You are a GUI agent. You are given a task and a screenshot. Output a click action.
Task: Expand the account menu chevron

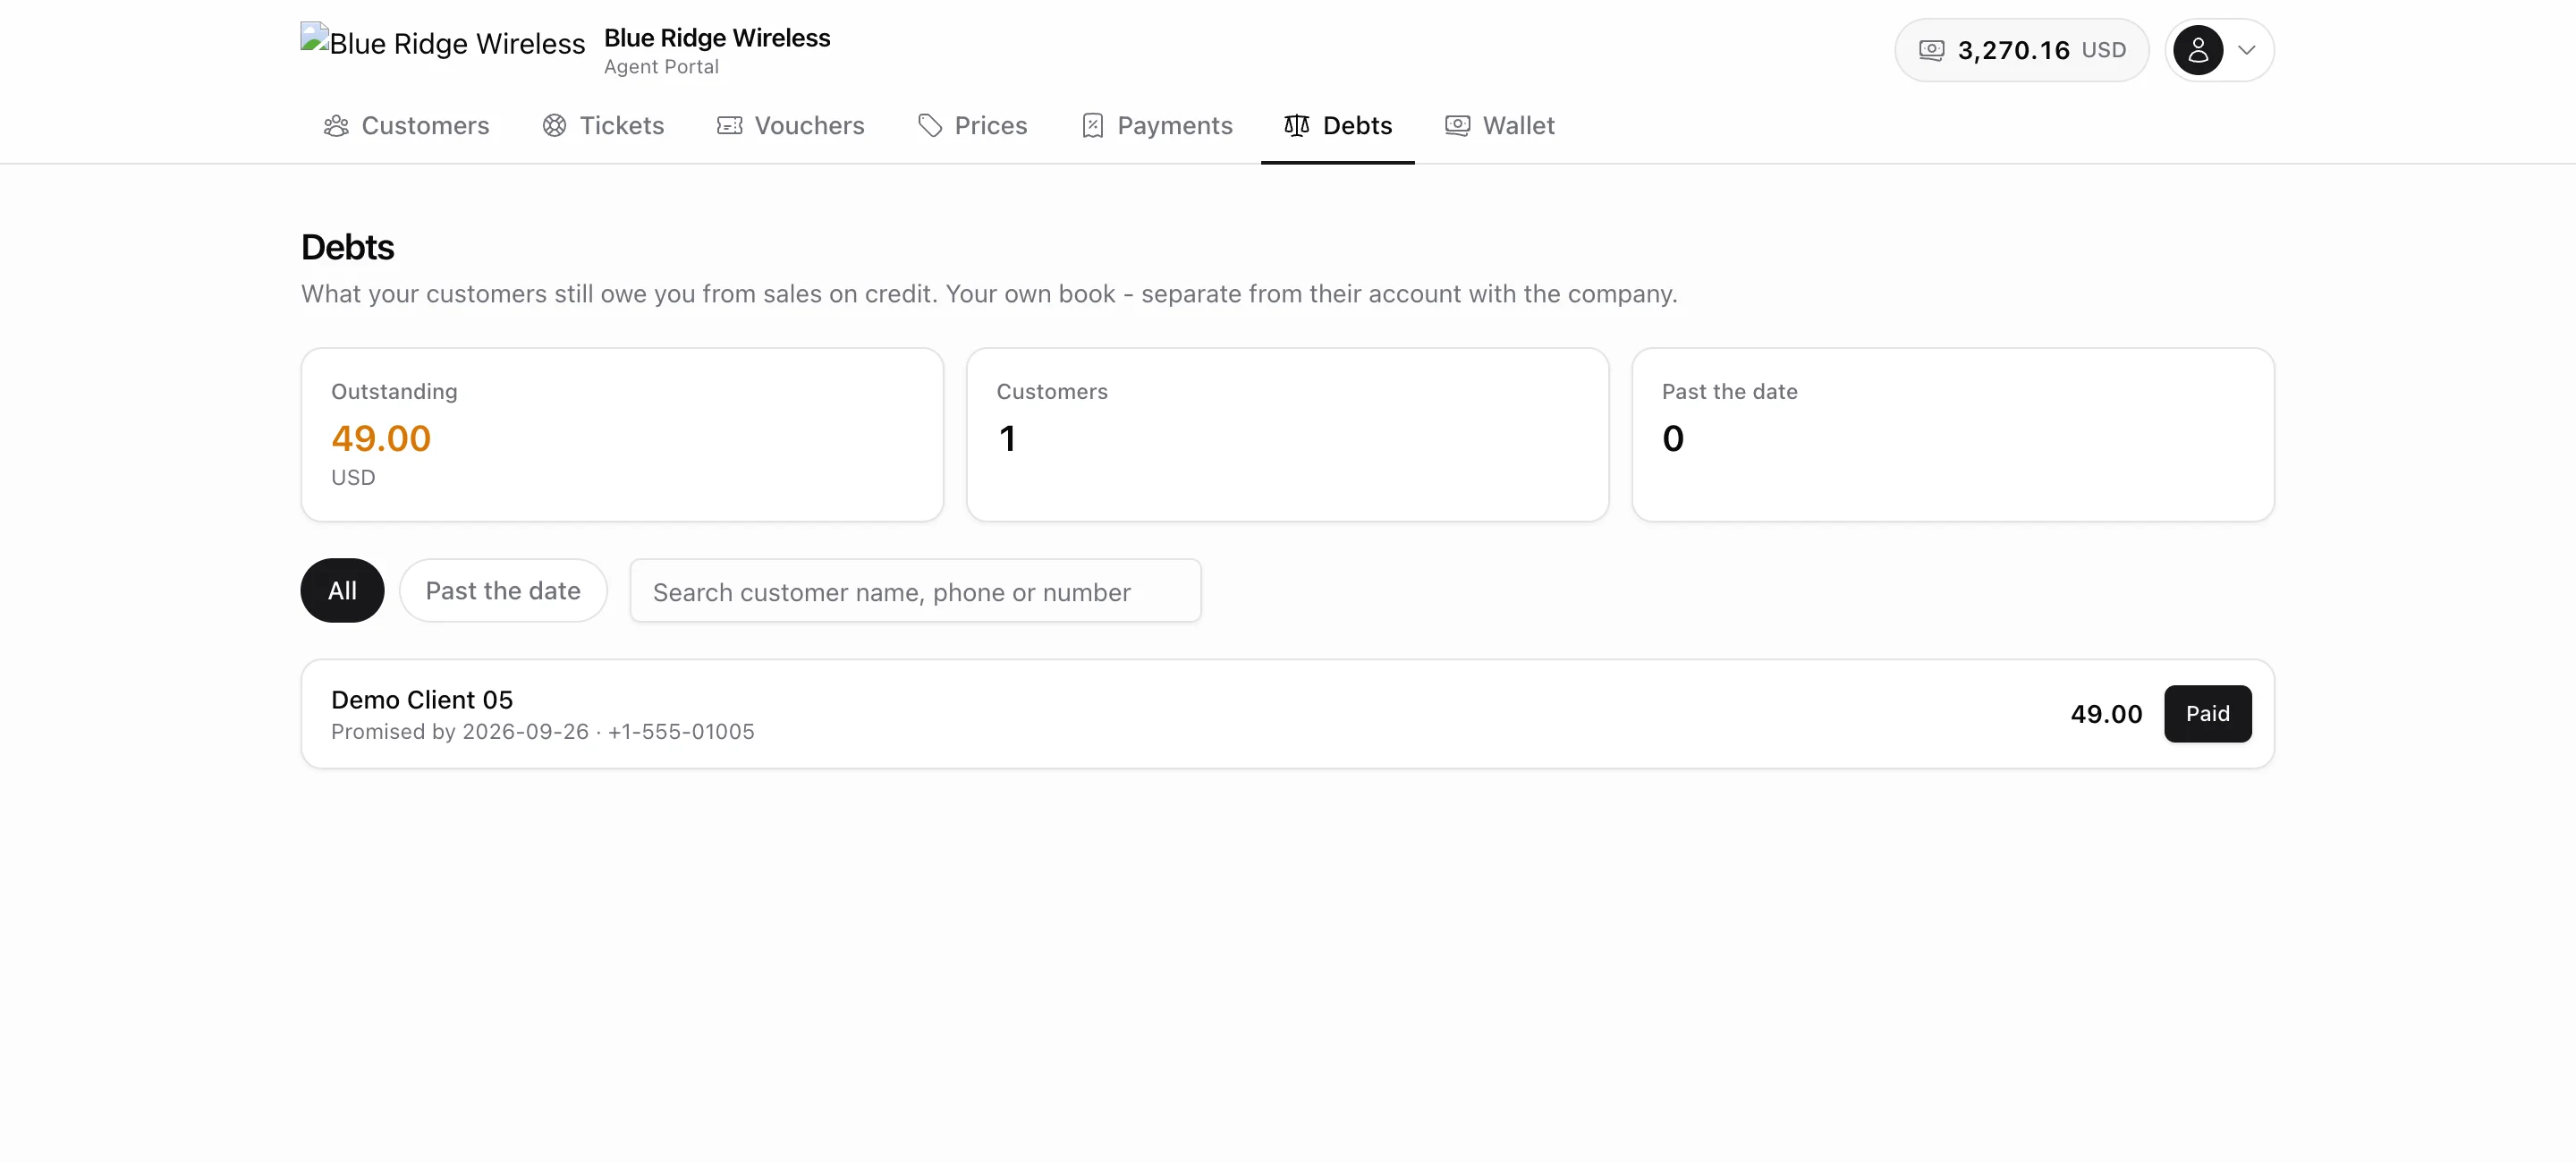(2246, 50)
